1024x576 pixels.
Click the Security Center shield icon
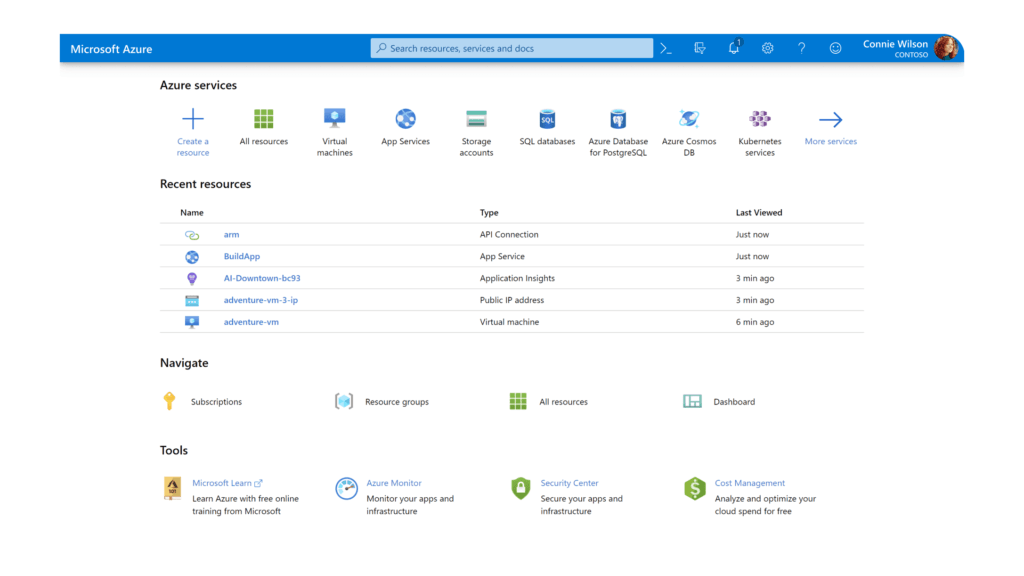(x=520, y=488)
